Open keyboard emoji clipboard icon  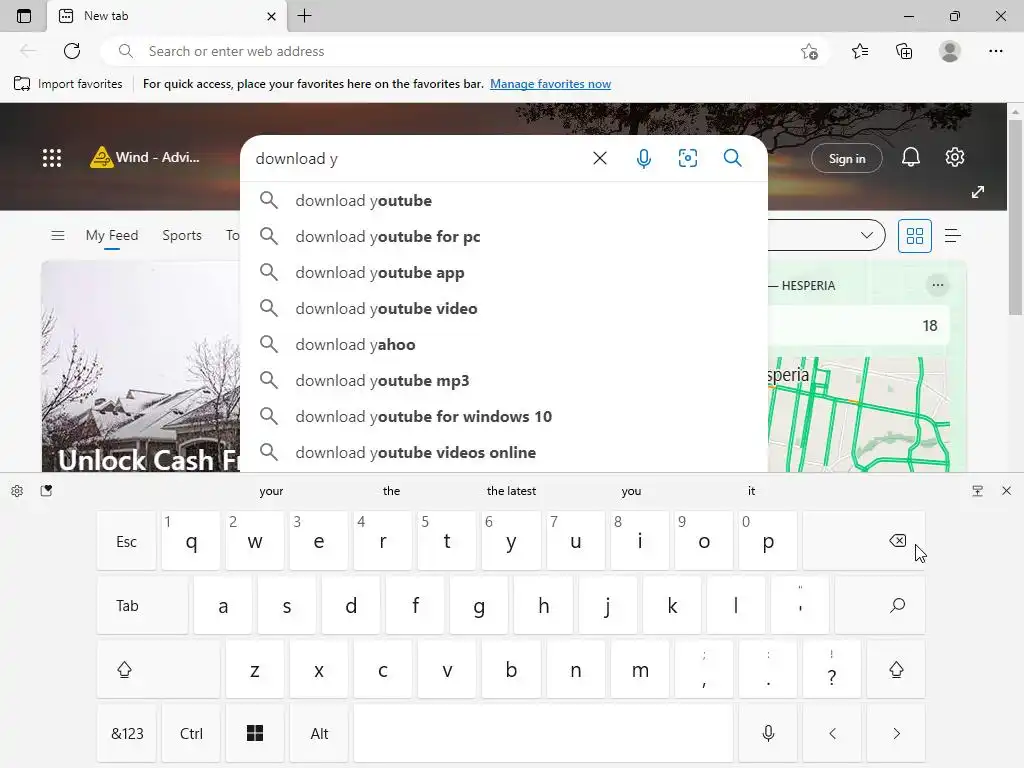46,491
